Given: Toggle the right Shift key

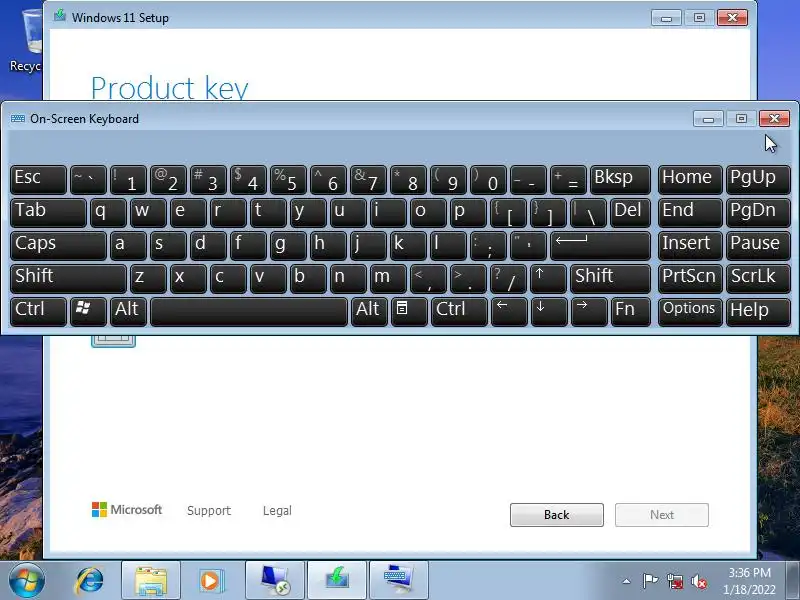Looking at the screenshot, I should [610, 278].
